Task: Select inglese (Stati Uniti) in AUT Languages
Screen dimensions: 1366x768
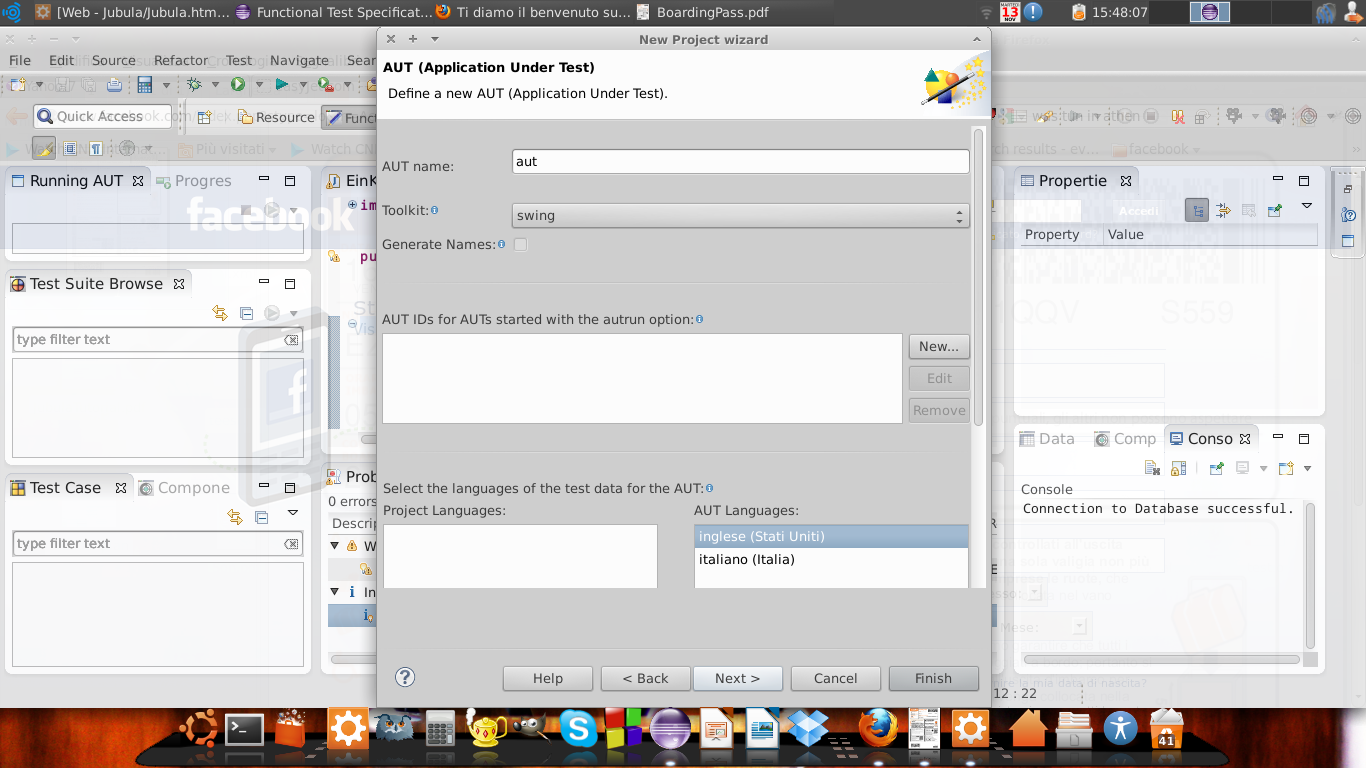Action: point(831,537)
